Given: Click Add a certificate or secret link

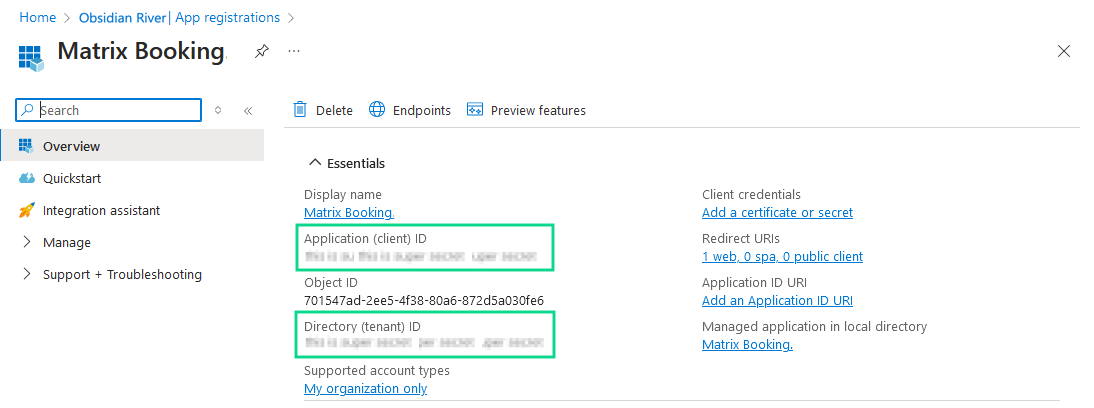Looking at the screenshot, I should coord(777,212).
